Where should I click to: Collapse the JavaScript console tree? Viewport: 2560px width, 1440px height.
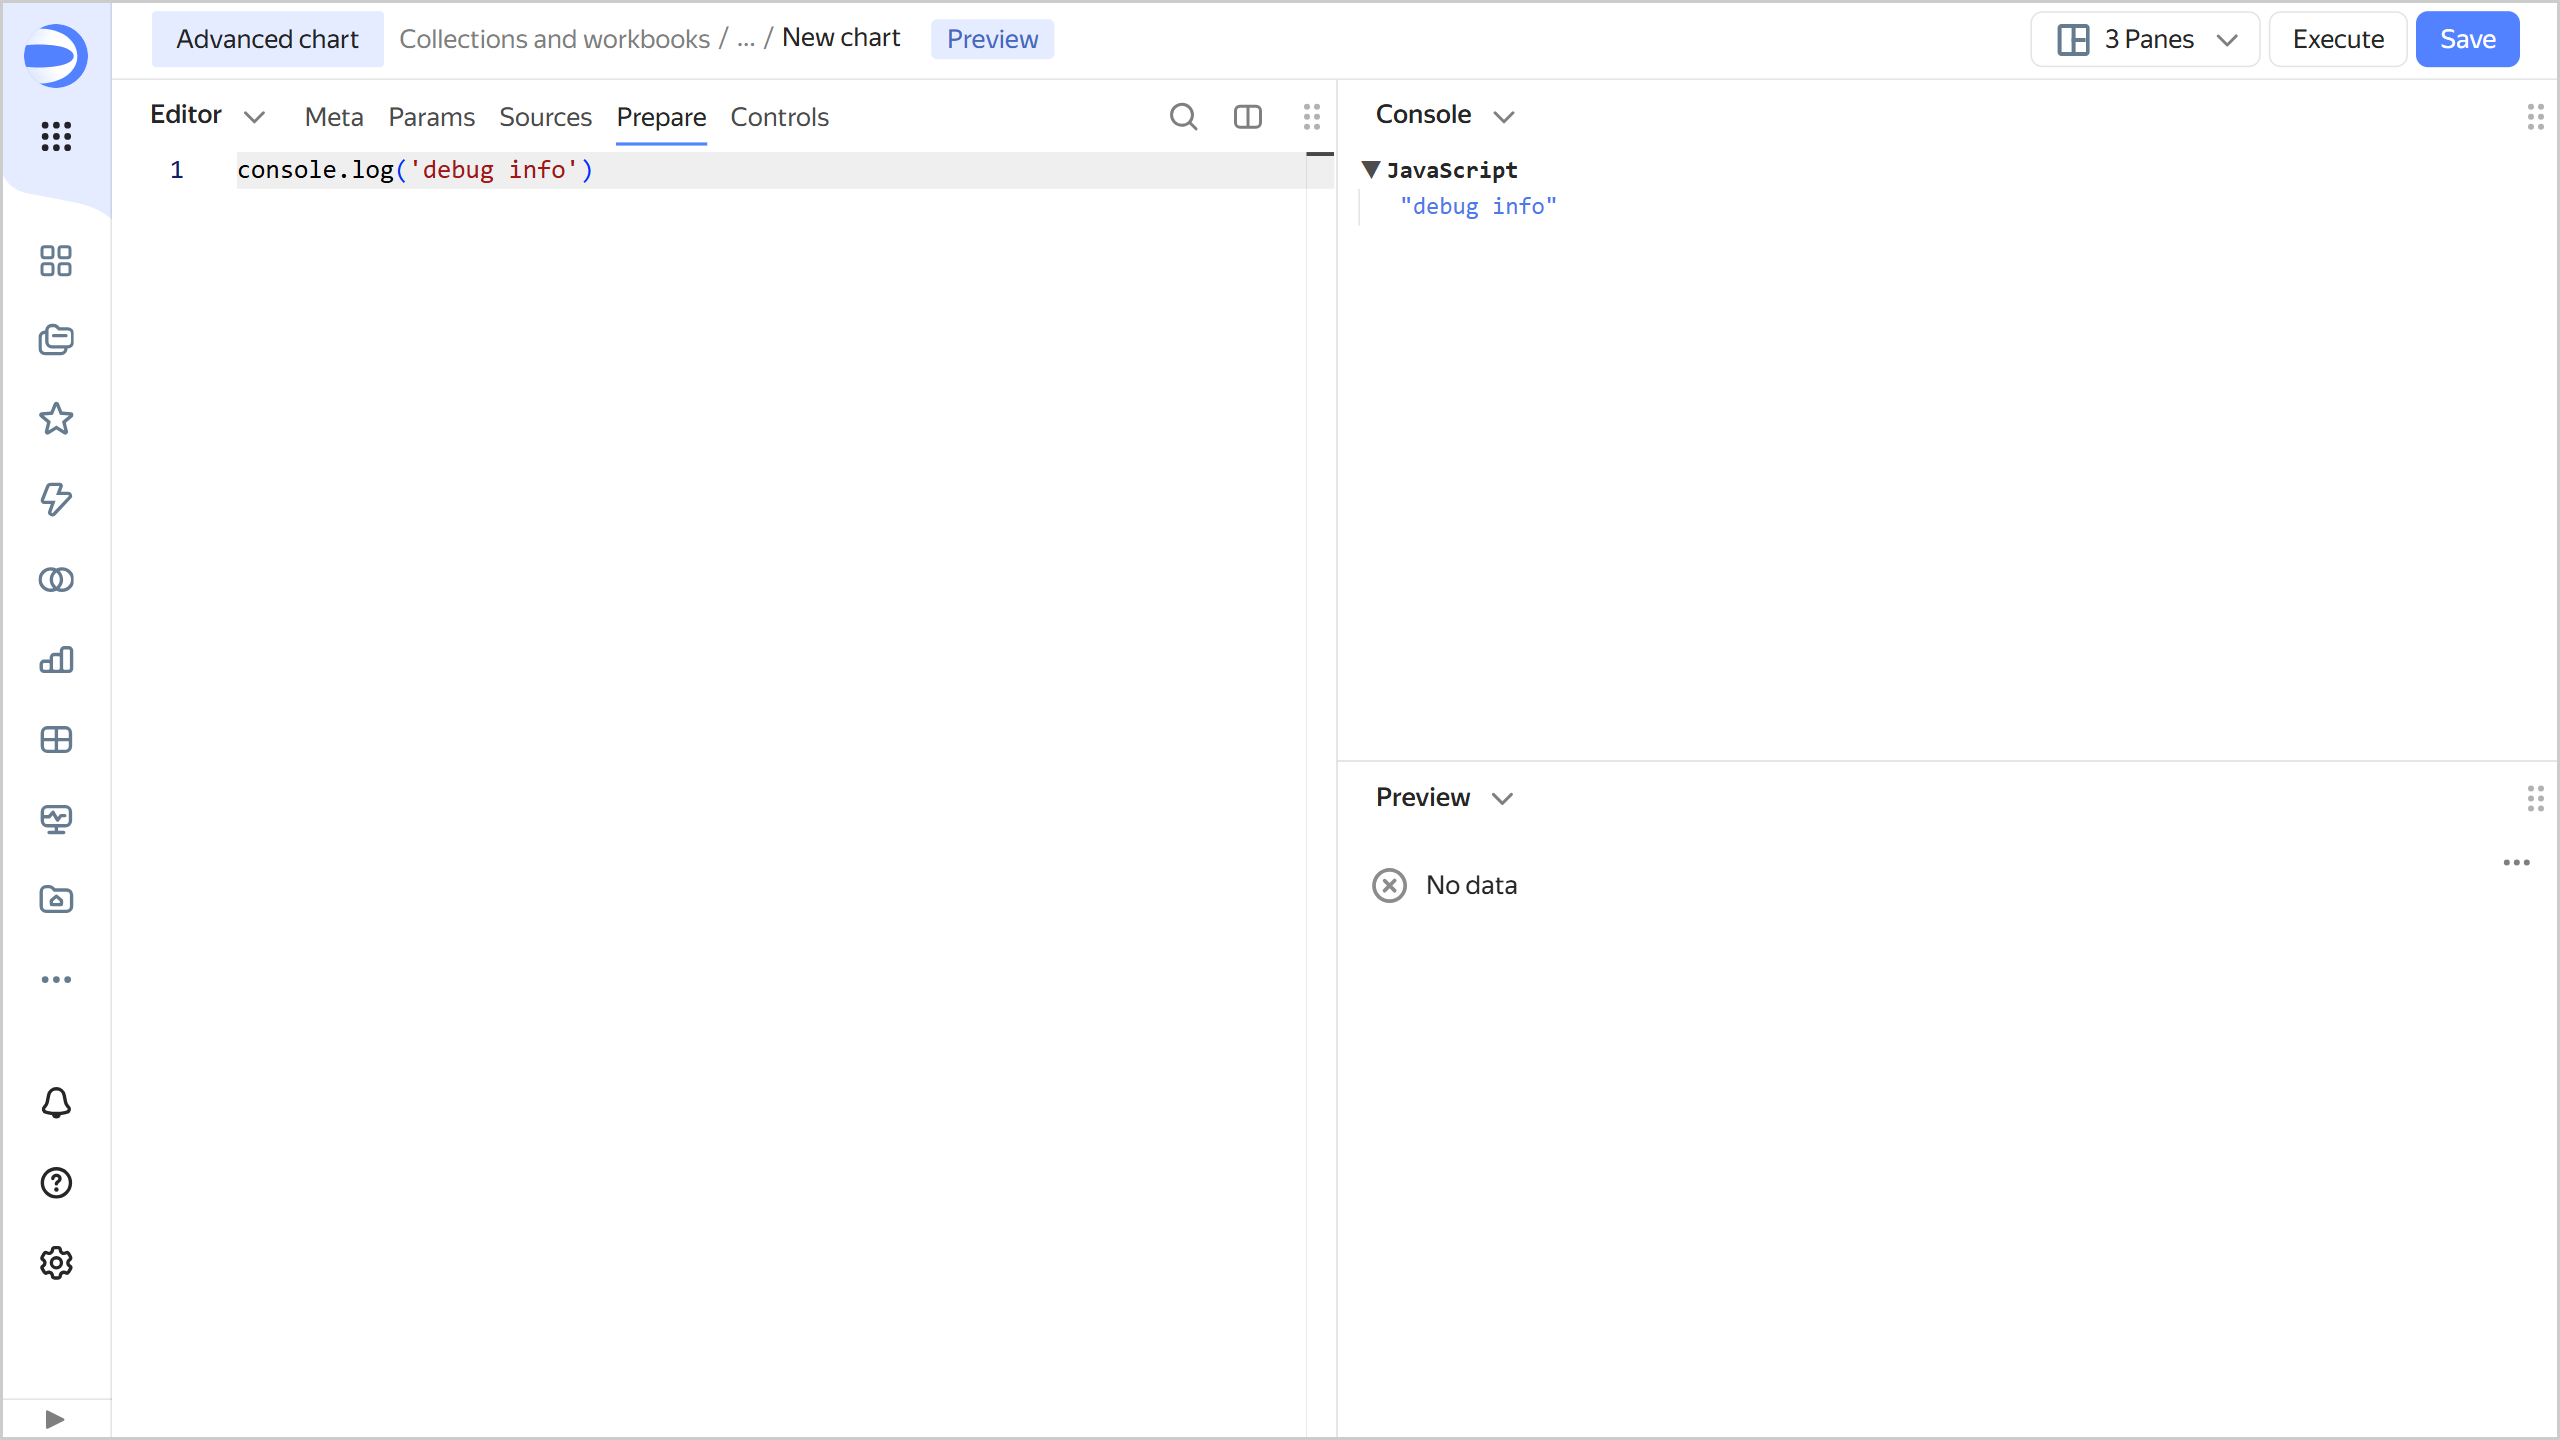pos(1371,170)
